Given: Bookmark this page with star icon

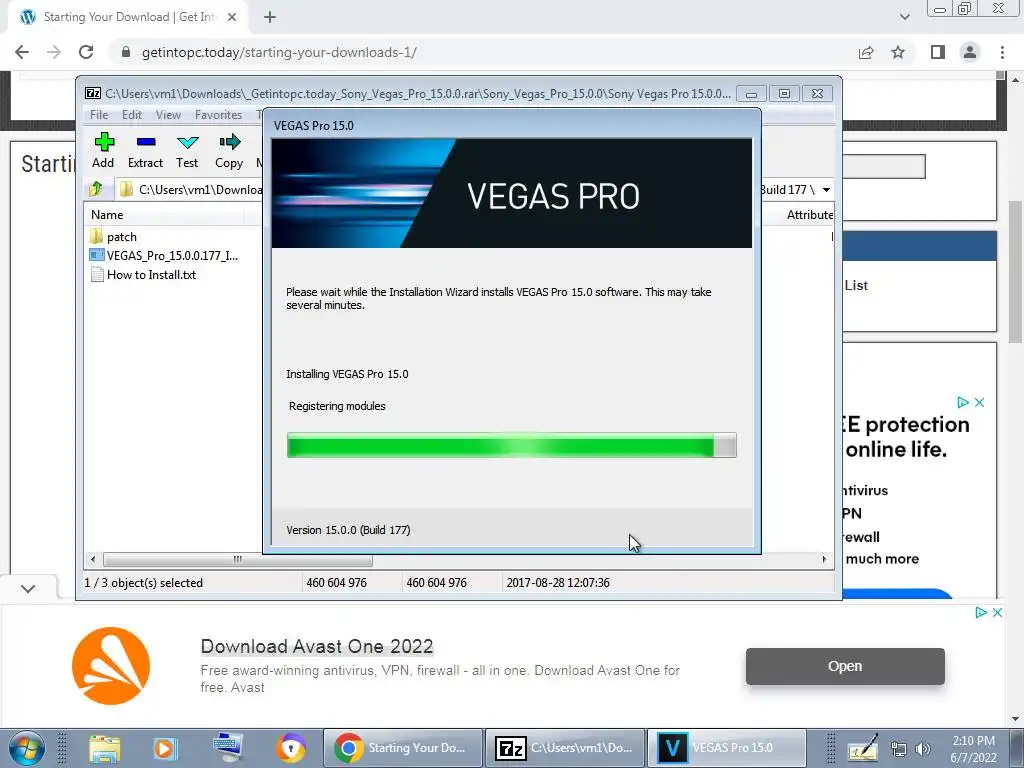Looking at the screenshot, I should [899, 52].
